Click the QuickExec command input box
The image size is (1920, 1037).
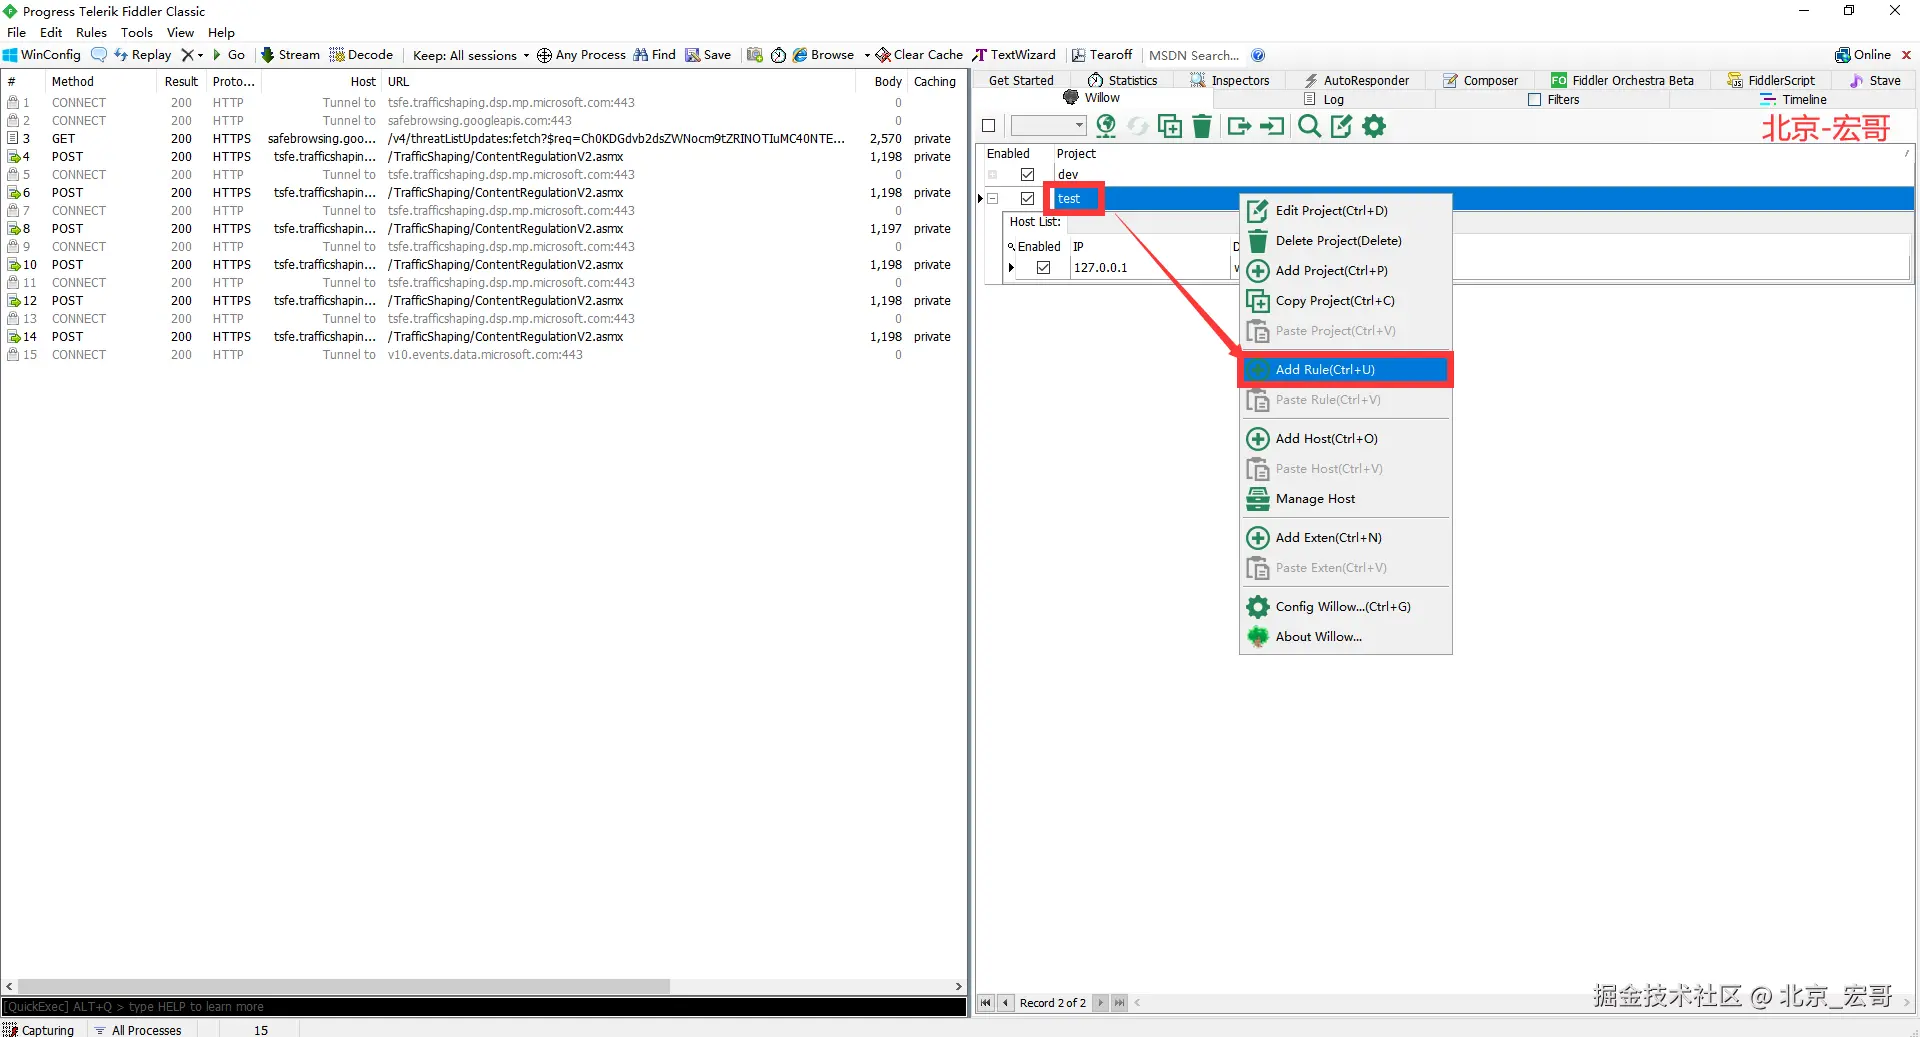click(484, 1007)
